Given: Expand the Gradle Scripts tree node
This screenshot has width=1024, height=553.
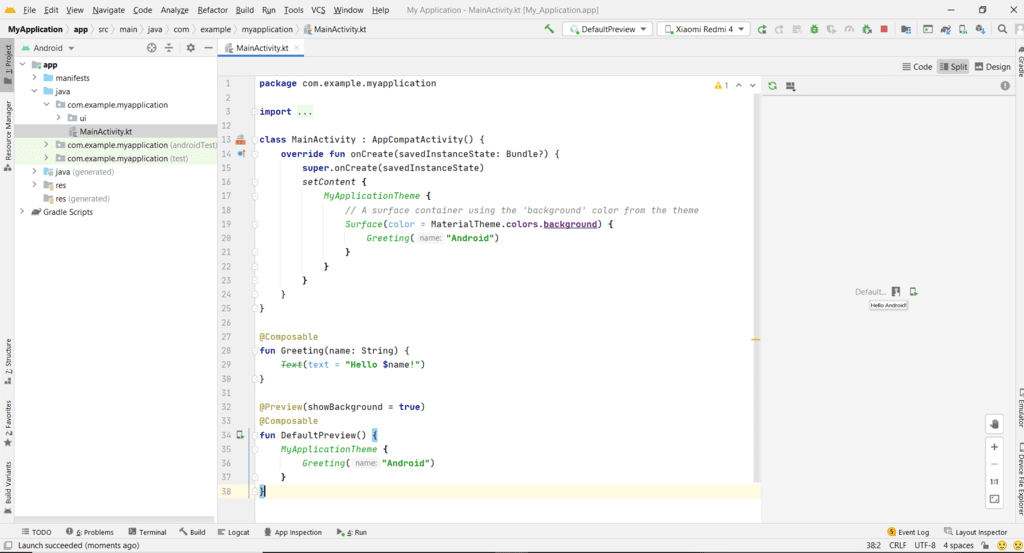Looking at the screenshot, I should (23, 212).
